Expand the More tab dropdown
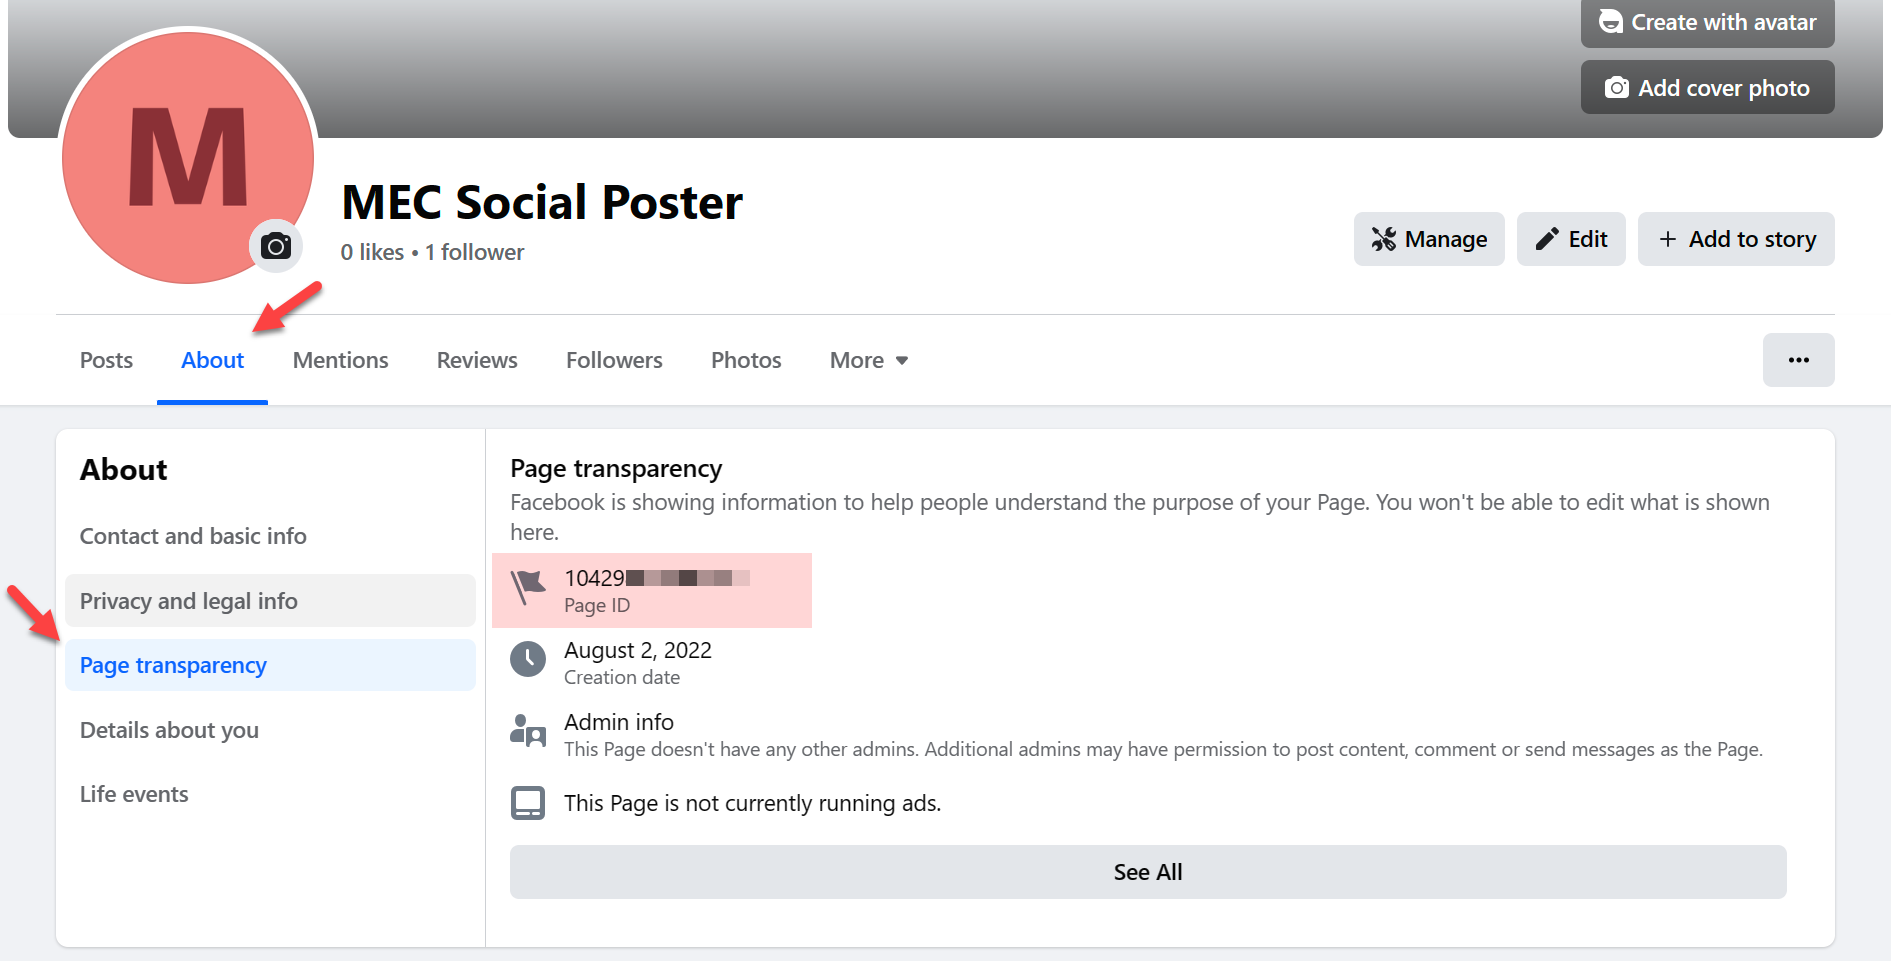Screen dimensions: 1891x961 point(869,360)
